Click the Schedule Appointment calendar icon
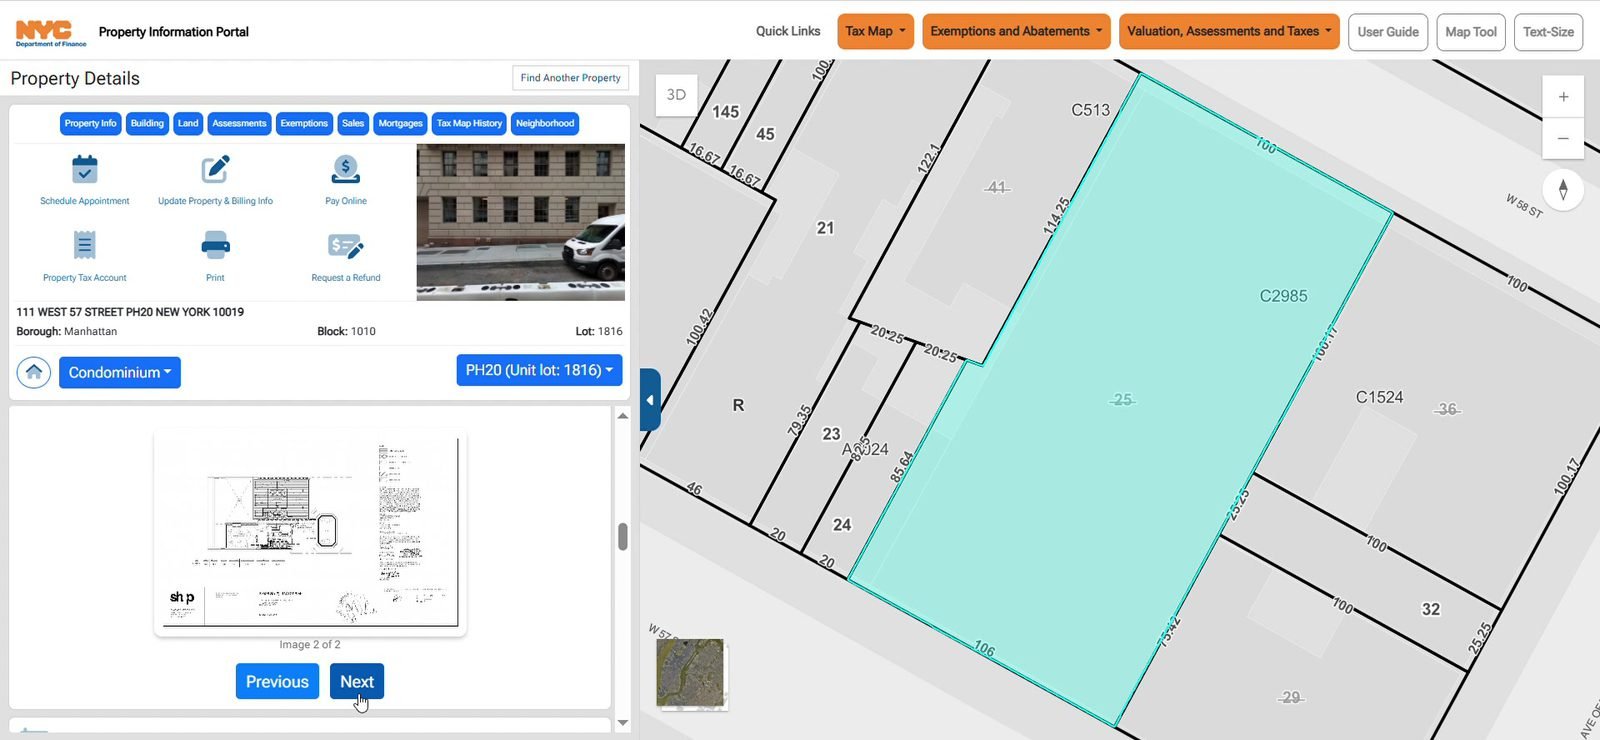Image resolution: width=1600 pixels, height=740 pixels. [85, 169]
